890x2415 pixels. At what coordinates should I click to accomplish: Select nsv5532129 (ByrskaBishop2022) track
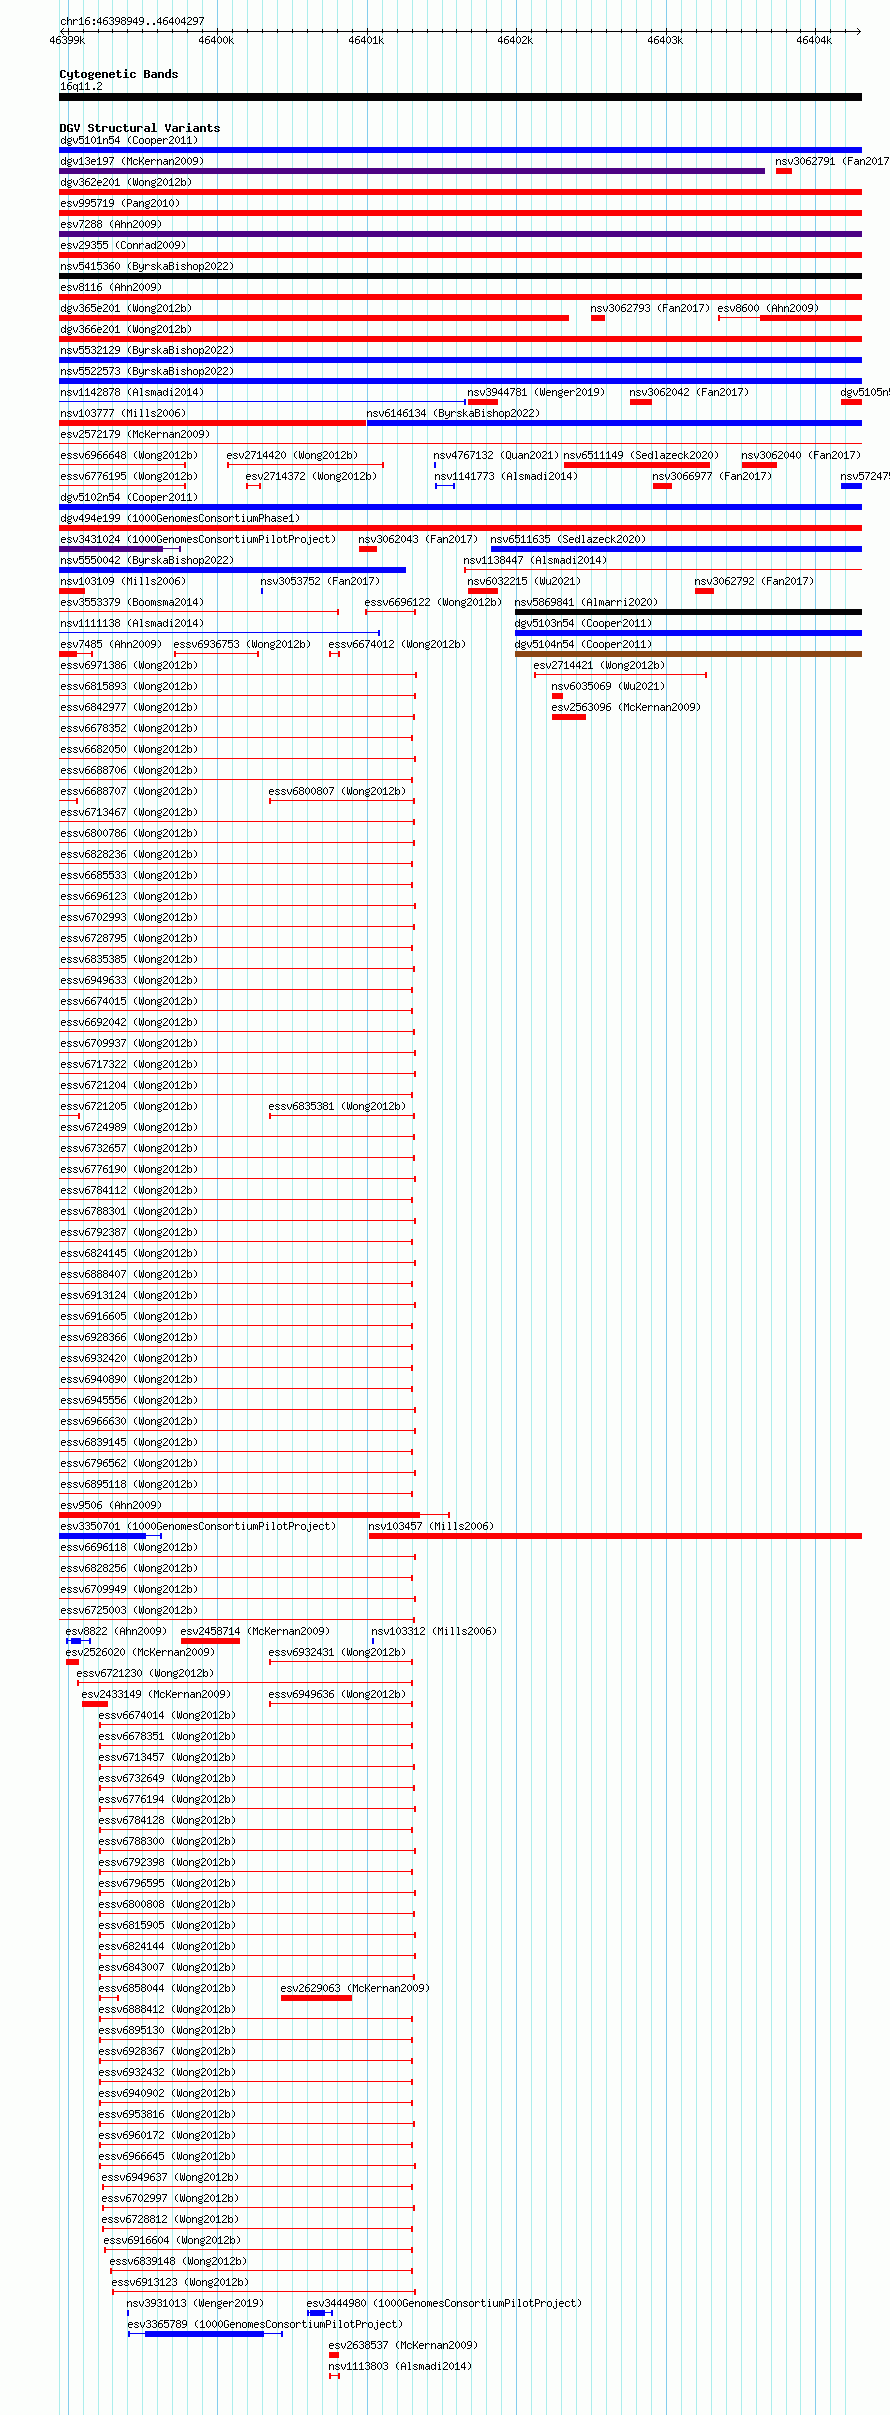[x=460, y=360]
